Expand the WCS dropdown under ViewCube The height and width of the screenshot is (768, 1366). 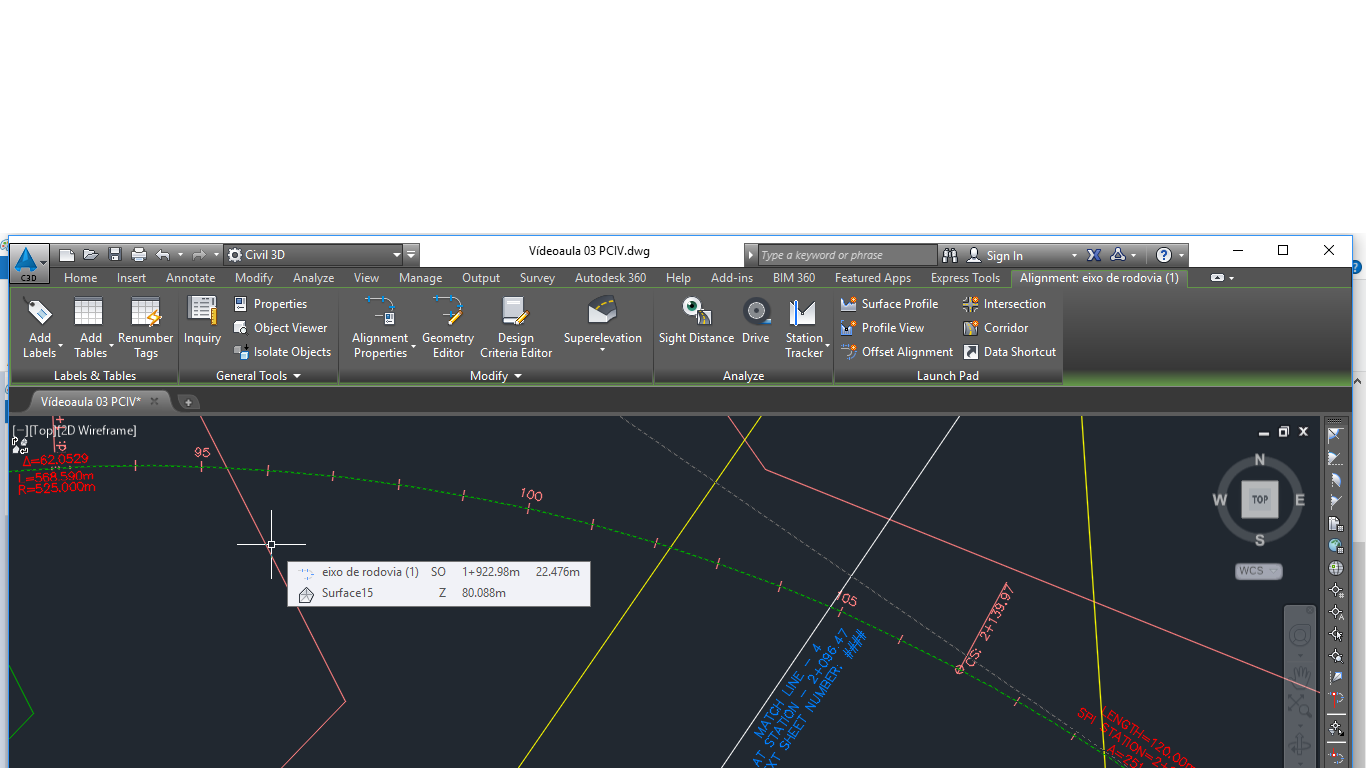coord(1273,570)
